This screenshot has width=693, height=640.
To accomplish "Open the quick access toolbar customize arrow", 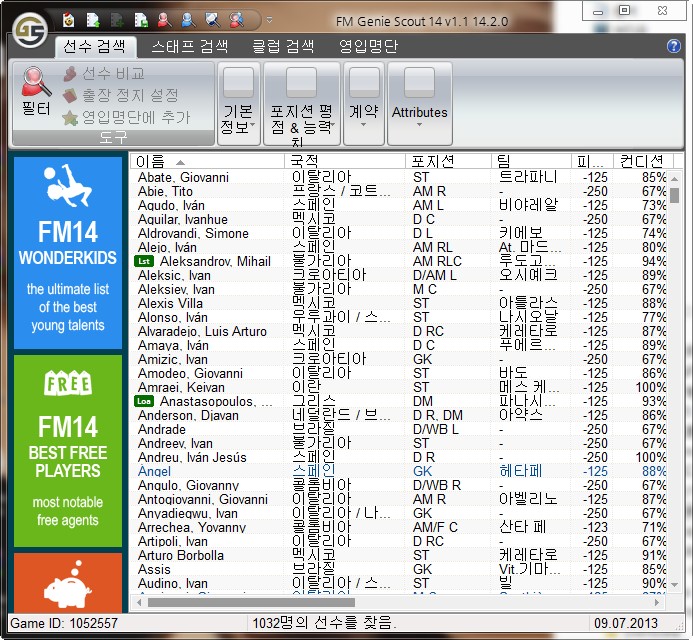I will [269, 19].
